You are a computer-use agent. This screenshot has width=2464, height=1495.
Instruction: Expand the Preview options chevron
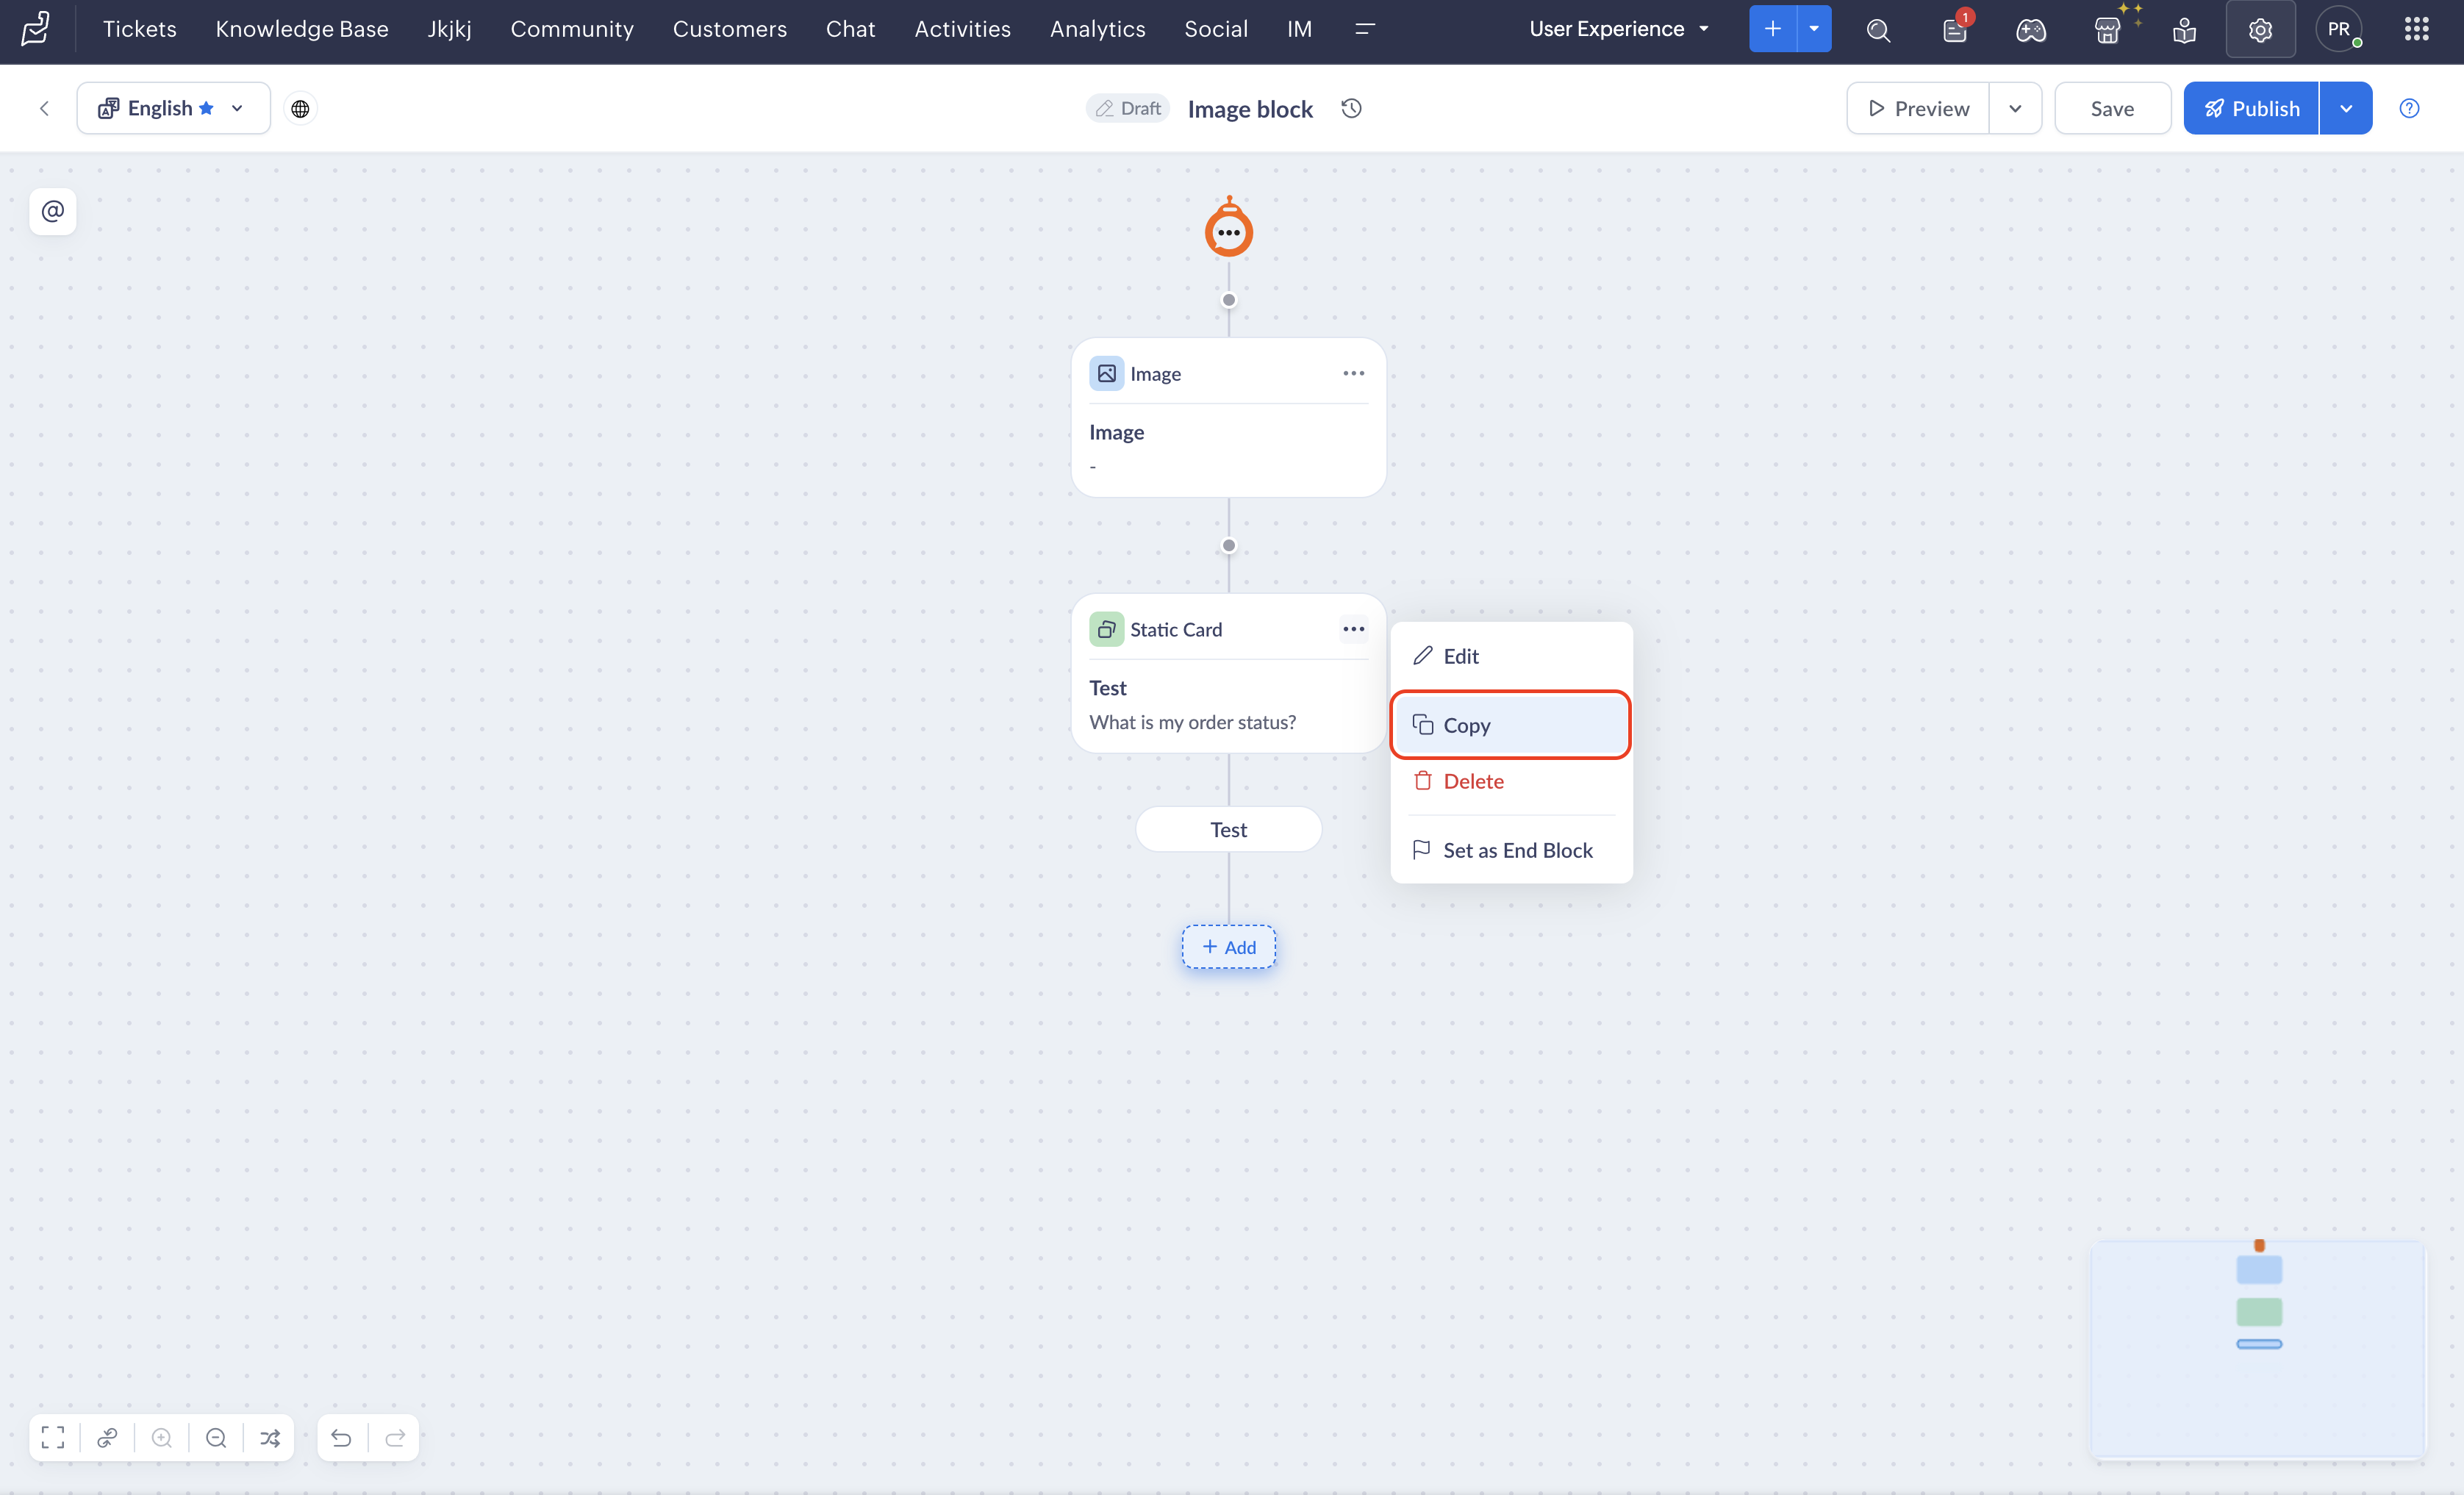(2015, 108)
